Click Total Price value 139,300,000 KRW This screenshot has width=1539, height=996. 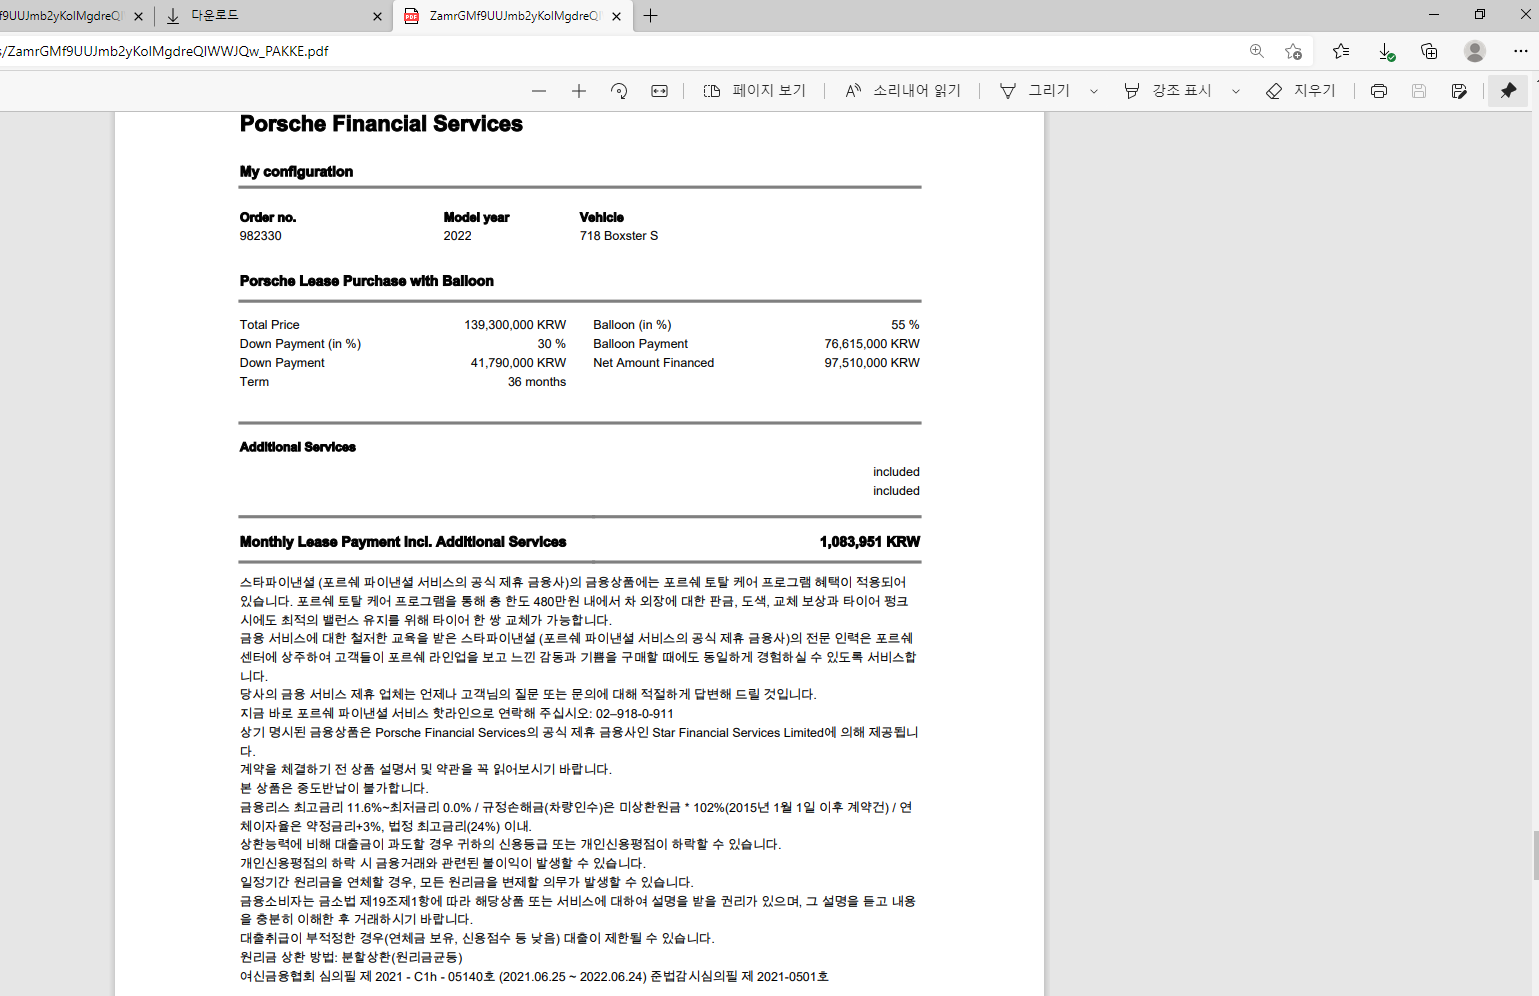(x=515, y=325)
